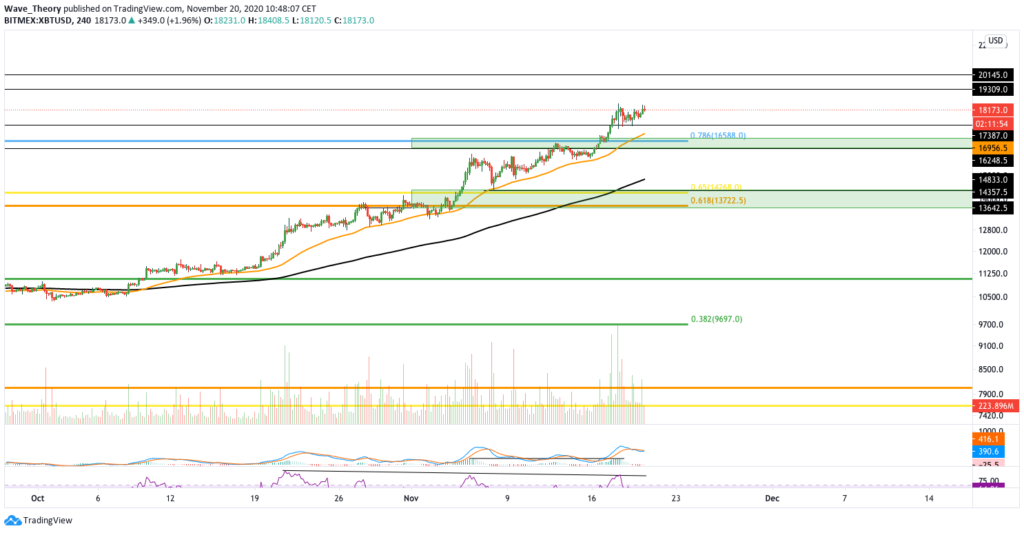Select the orange 16956.5 moving average label

[993, 148]
